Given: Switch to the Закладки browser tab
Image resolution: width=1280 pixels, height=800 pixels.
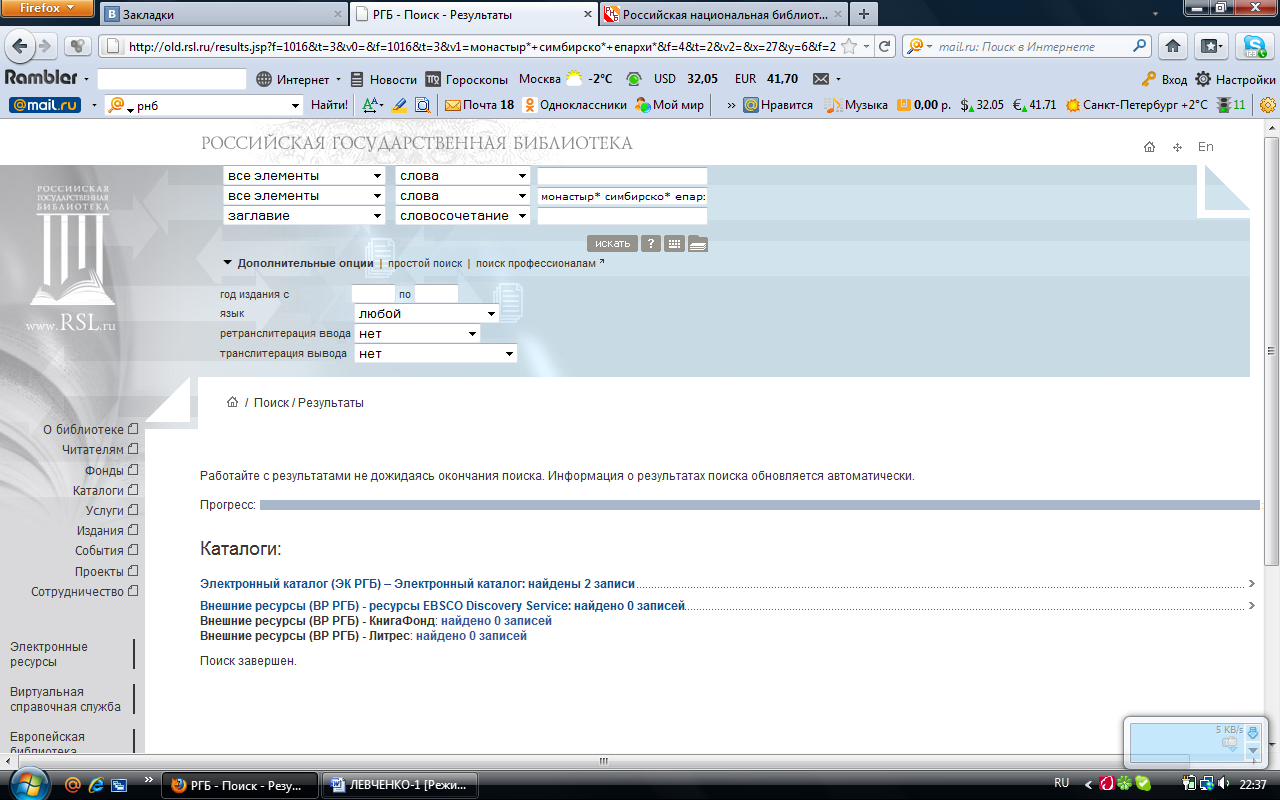Looking at the screenshot, I should [x=222, y=15].
